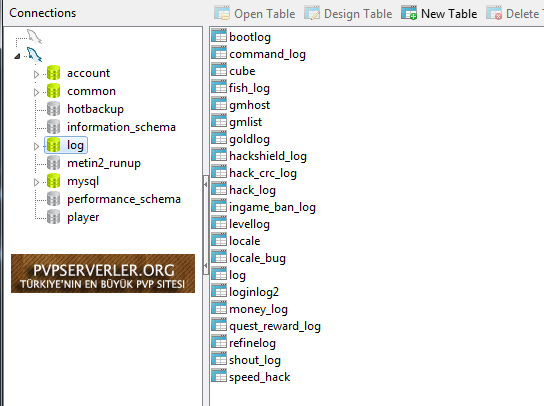Click the performance_schema database icon
This screenshot has height=406, width=544.
click(53, 199)
